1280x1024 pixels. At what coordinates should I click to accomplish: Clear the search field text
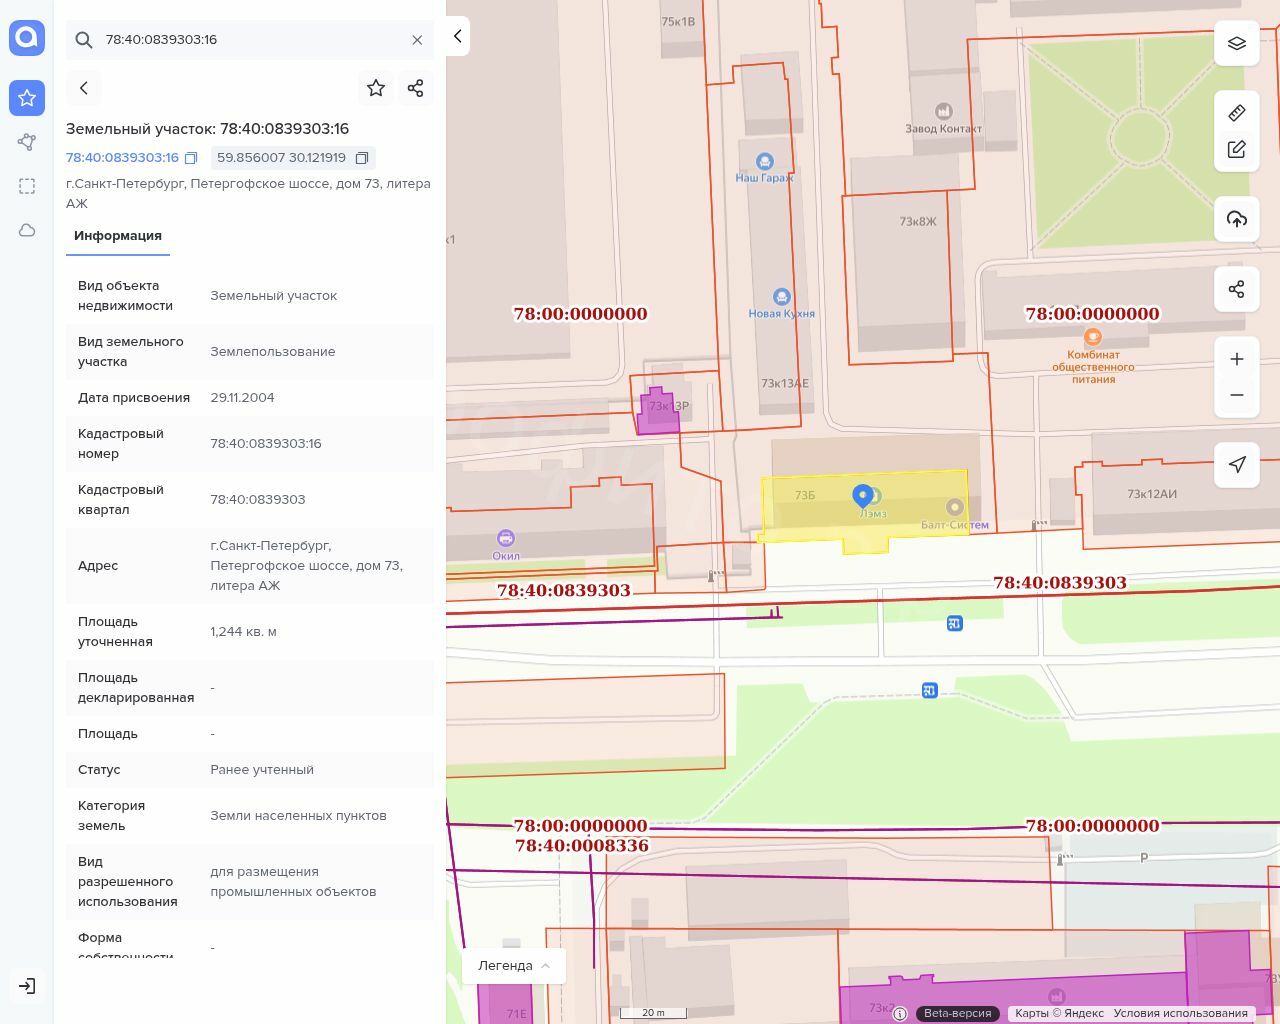click(x=417, y=40)
